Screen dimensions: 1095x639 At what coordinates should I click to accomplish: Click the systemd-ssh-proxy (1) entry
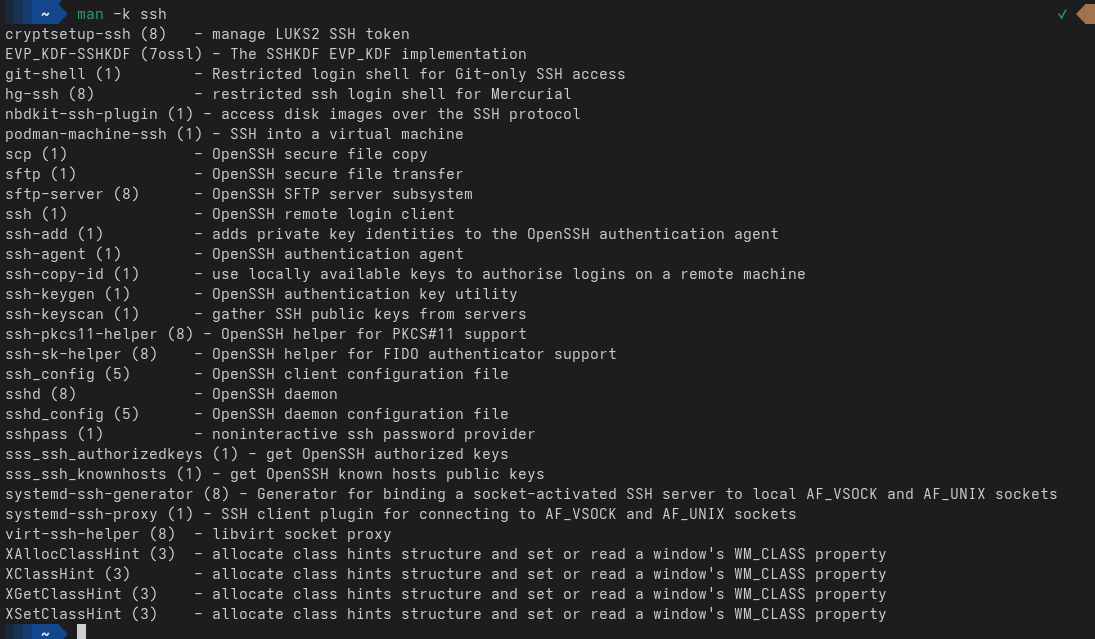99,514
